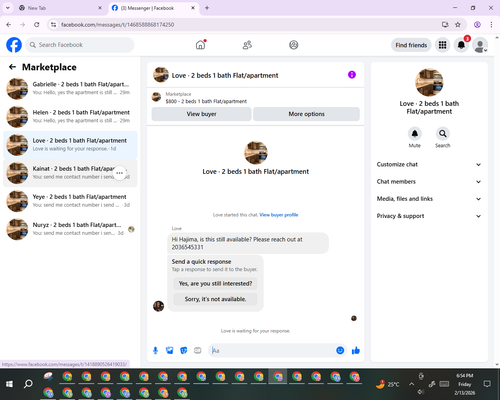Open Windows taskbar search
Viewport: 500px width, 400px height.
pos(28,384)
